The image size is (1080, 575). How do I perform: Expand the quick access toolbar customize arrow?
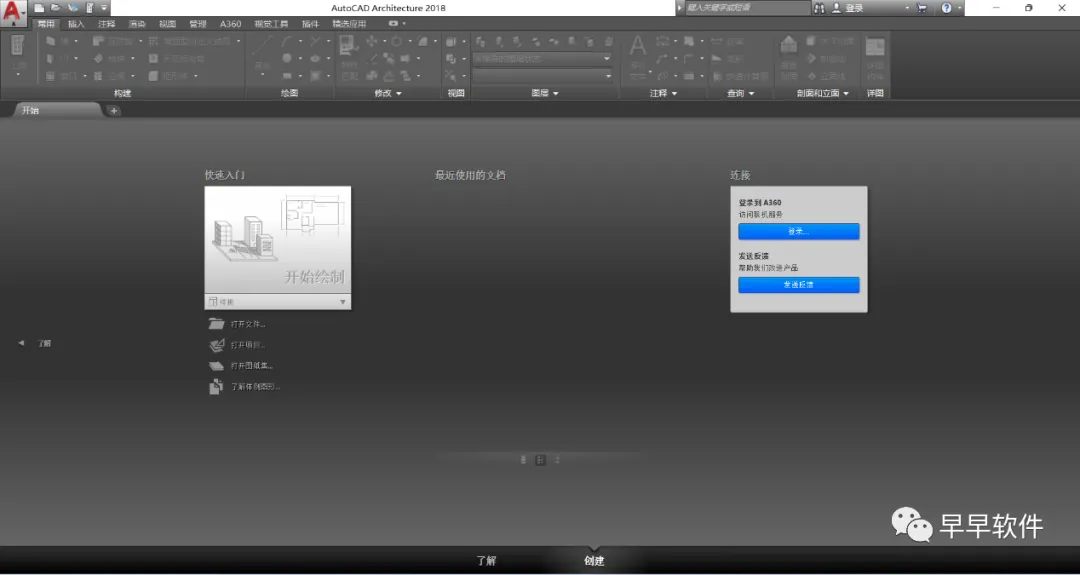click(x=104, y=8)
